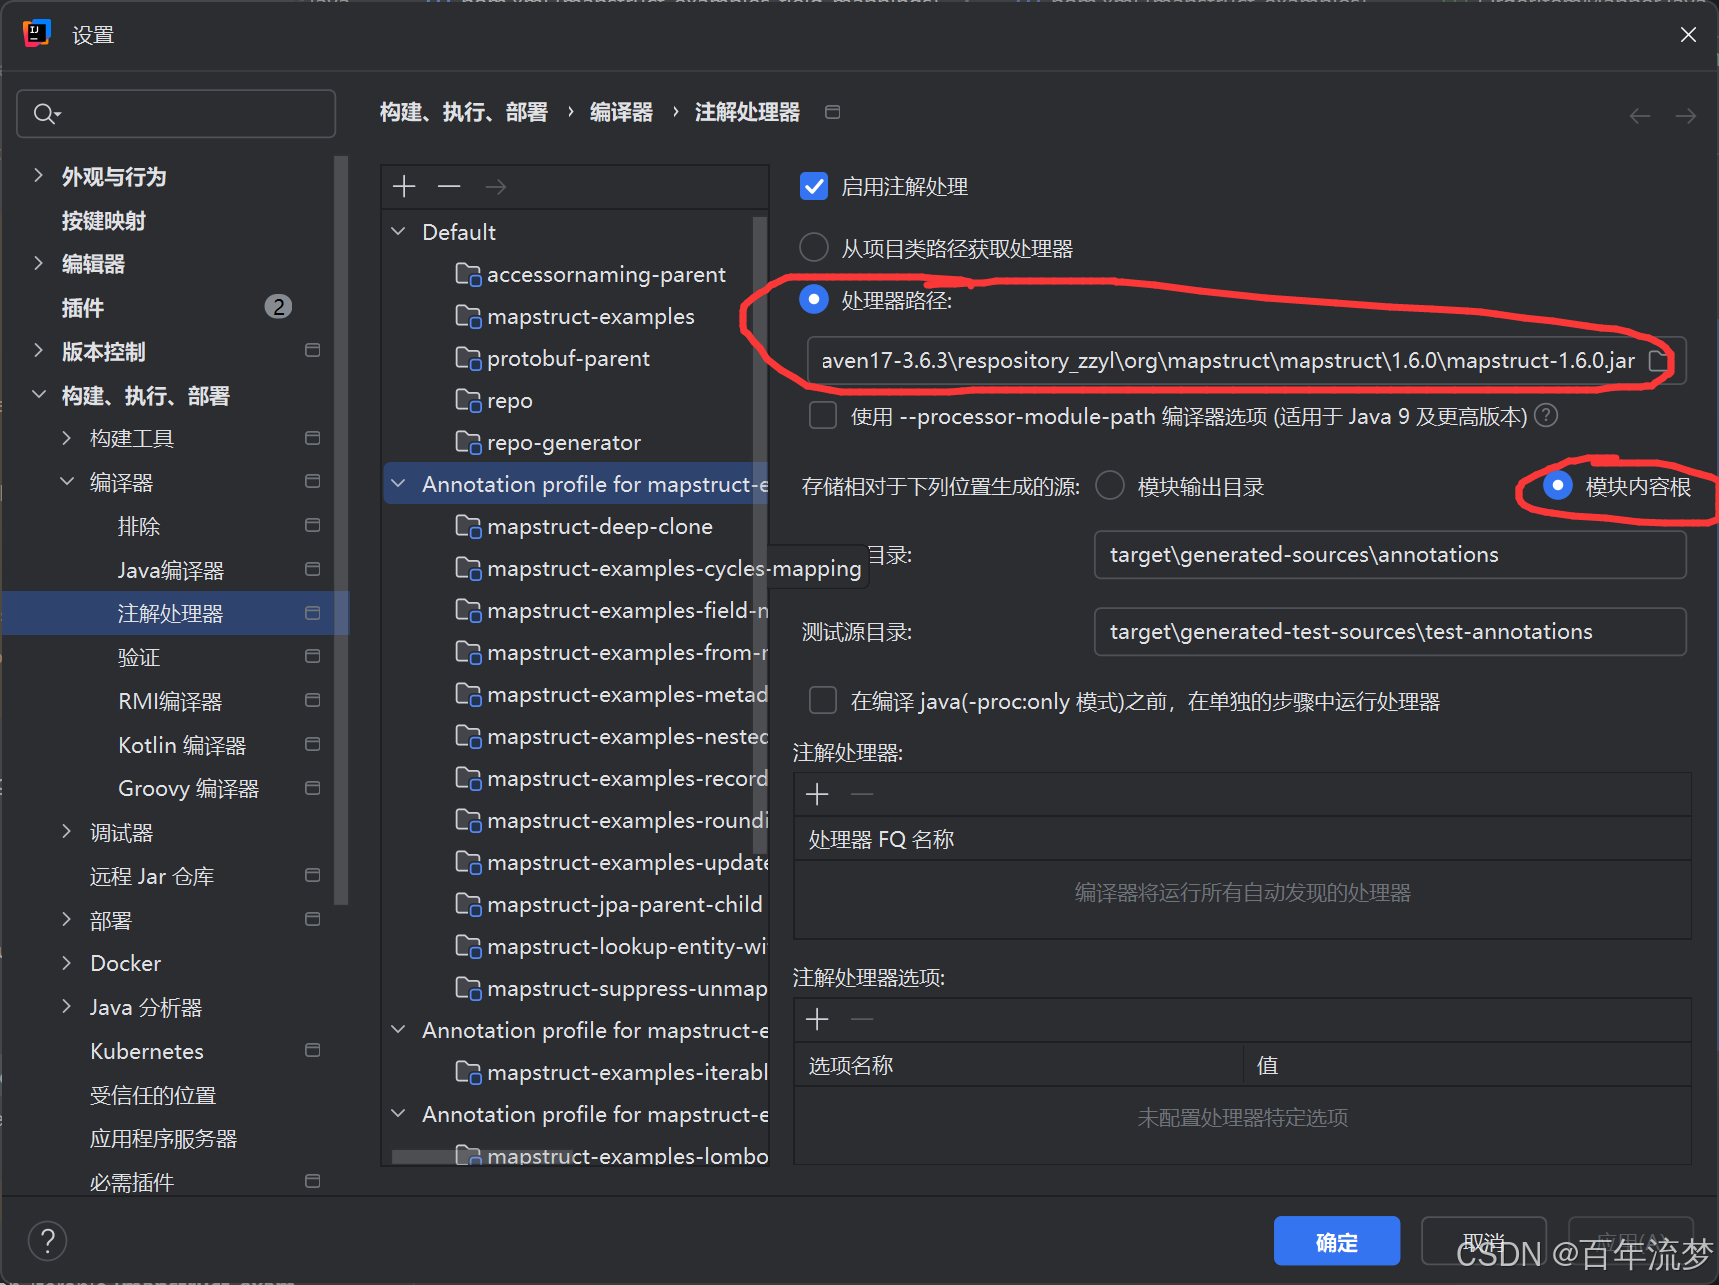This screenshot has width=1719, height=1285.
Task: Add a processor FQ name with the plus icon
Action: point(816,794)
